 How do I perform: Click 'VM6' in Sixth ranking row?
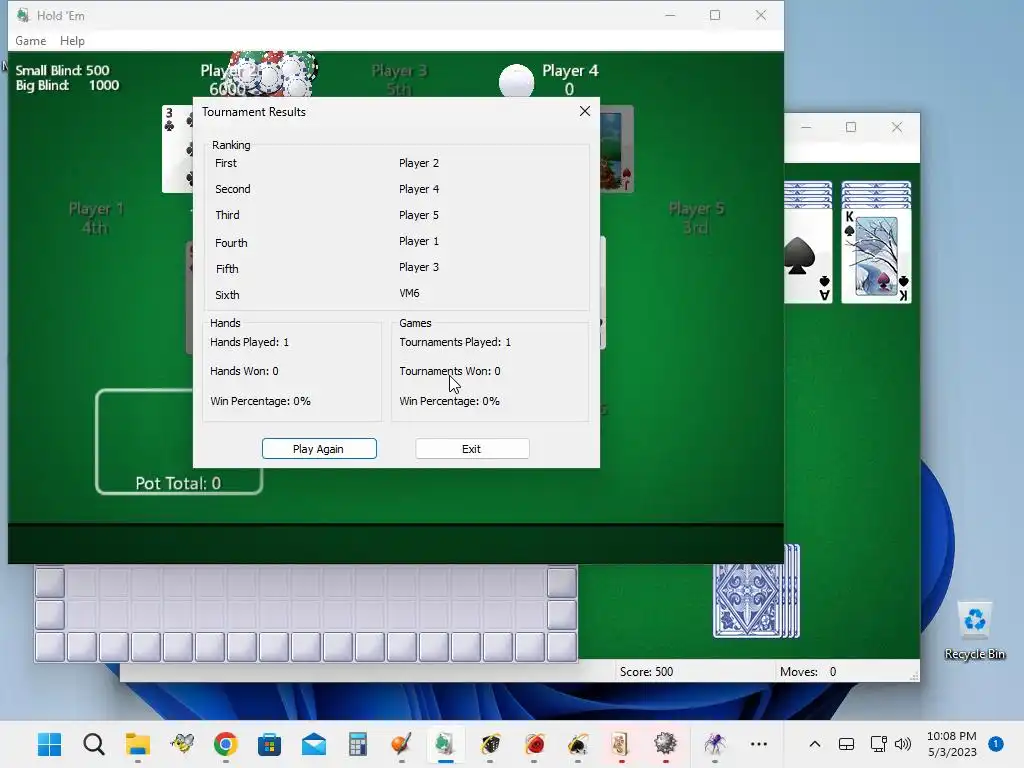click(409, 293)
